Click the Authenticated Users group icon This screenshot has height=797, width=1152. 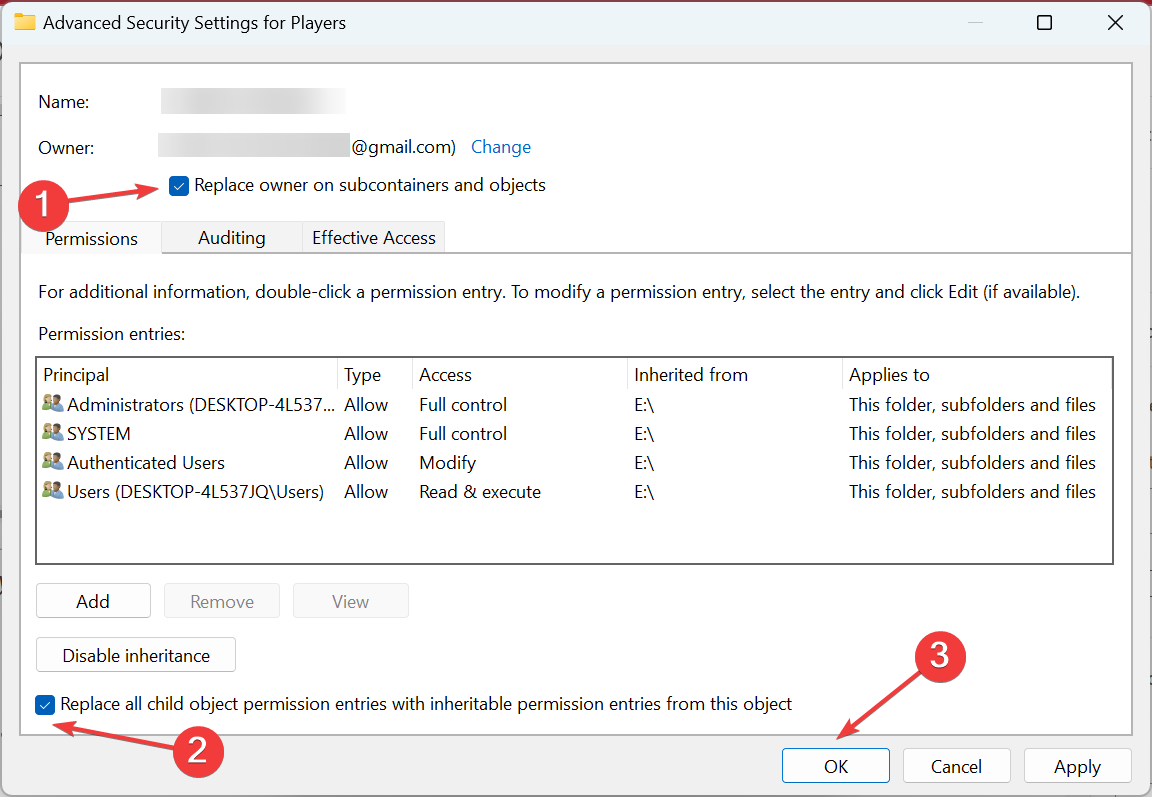pos(52,462)
